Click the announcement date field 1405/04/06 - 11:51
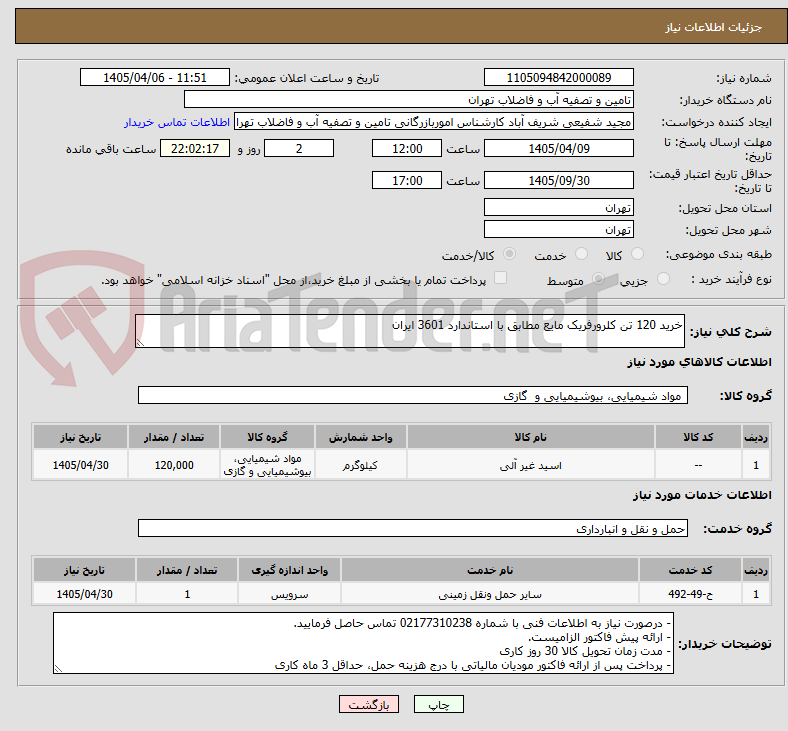Viewport: 788px width, 731px height. tap(155, 77)
